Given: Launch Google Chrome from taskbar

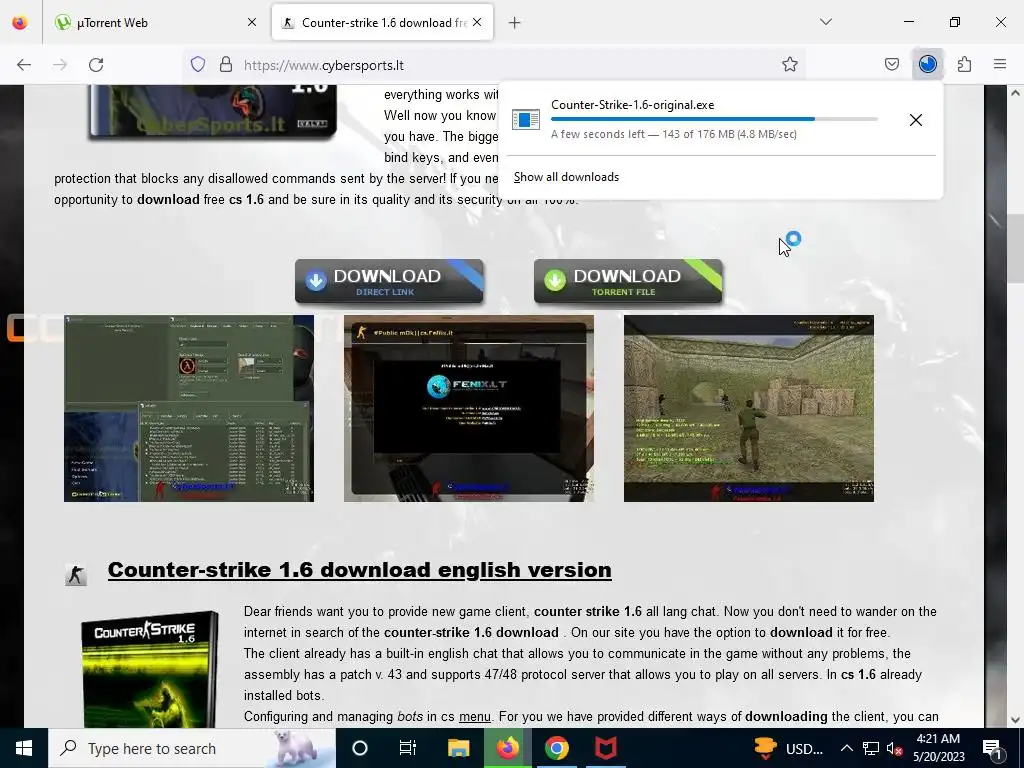Looking at the screenshot, I should pyautogui.click(x=556, y=748).
